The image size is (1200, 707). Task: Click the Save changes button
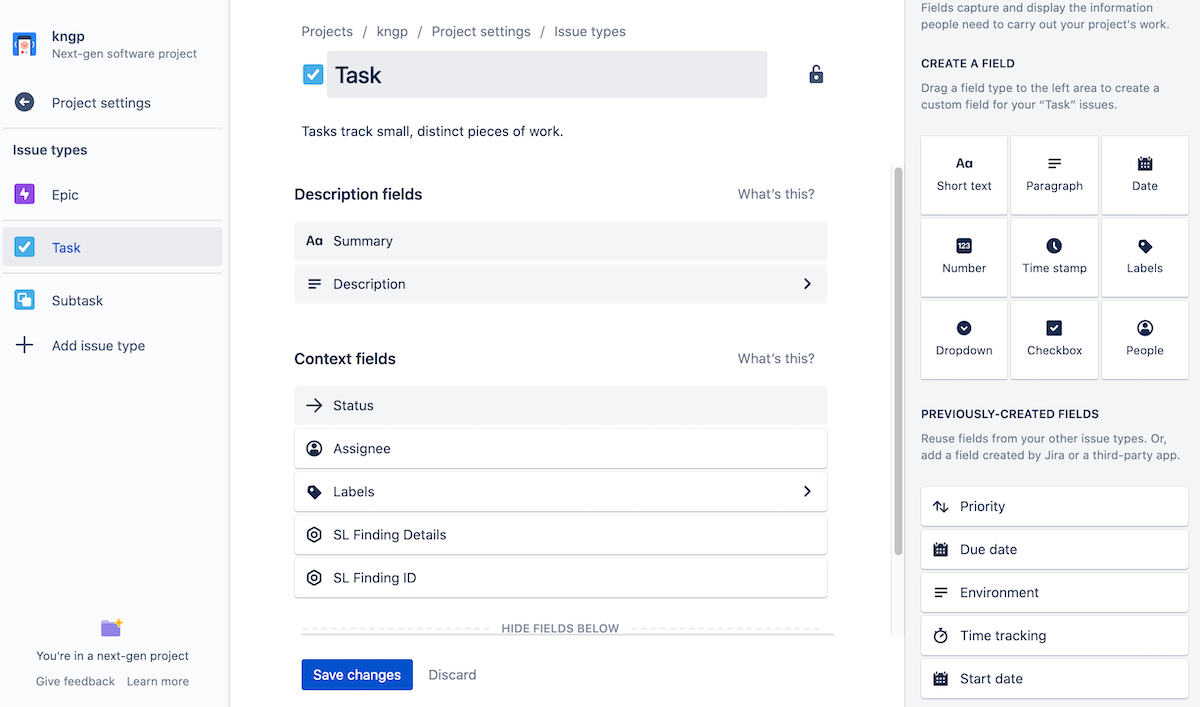(357, 674)
